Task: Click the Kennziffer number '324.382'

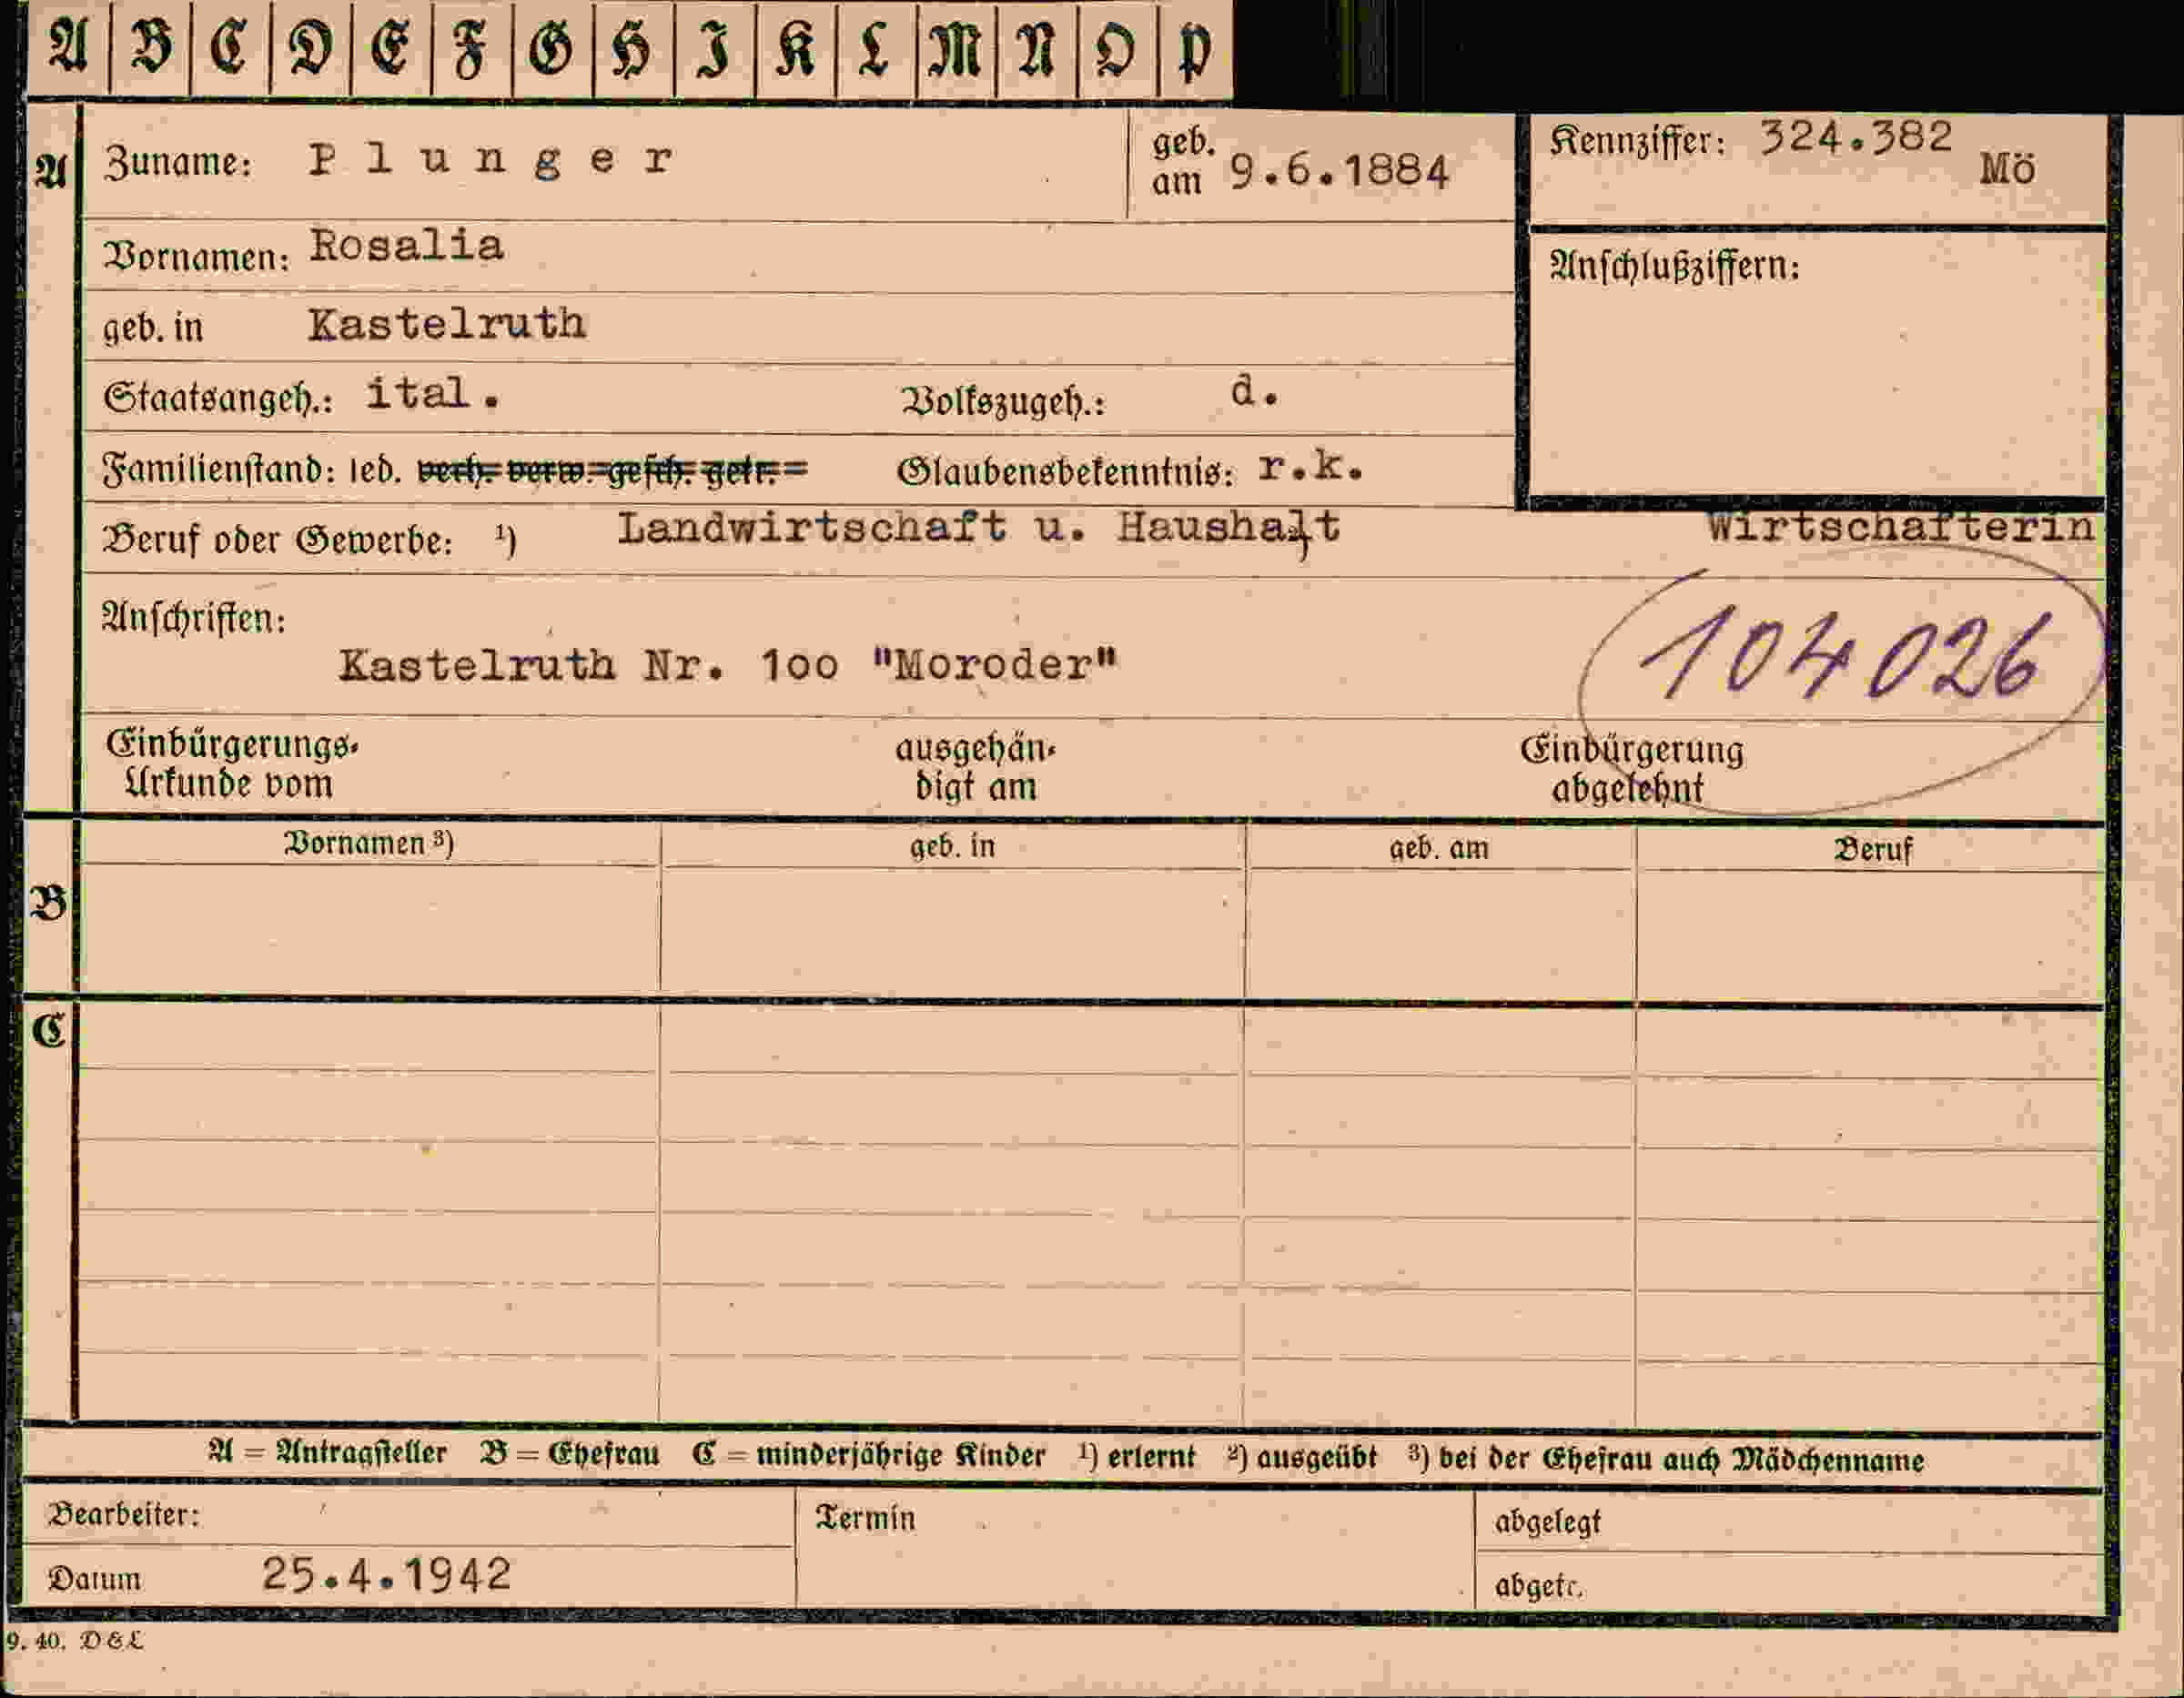Action: (1855, 137)
